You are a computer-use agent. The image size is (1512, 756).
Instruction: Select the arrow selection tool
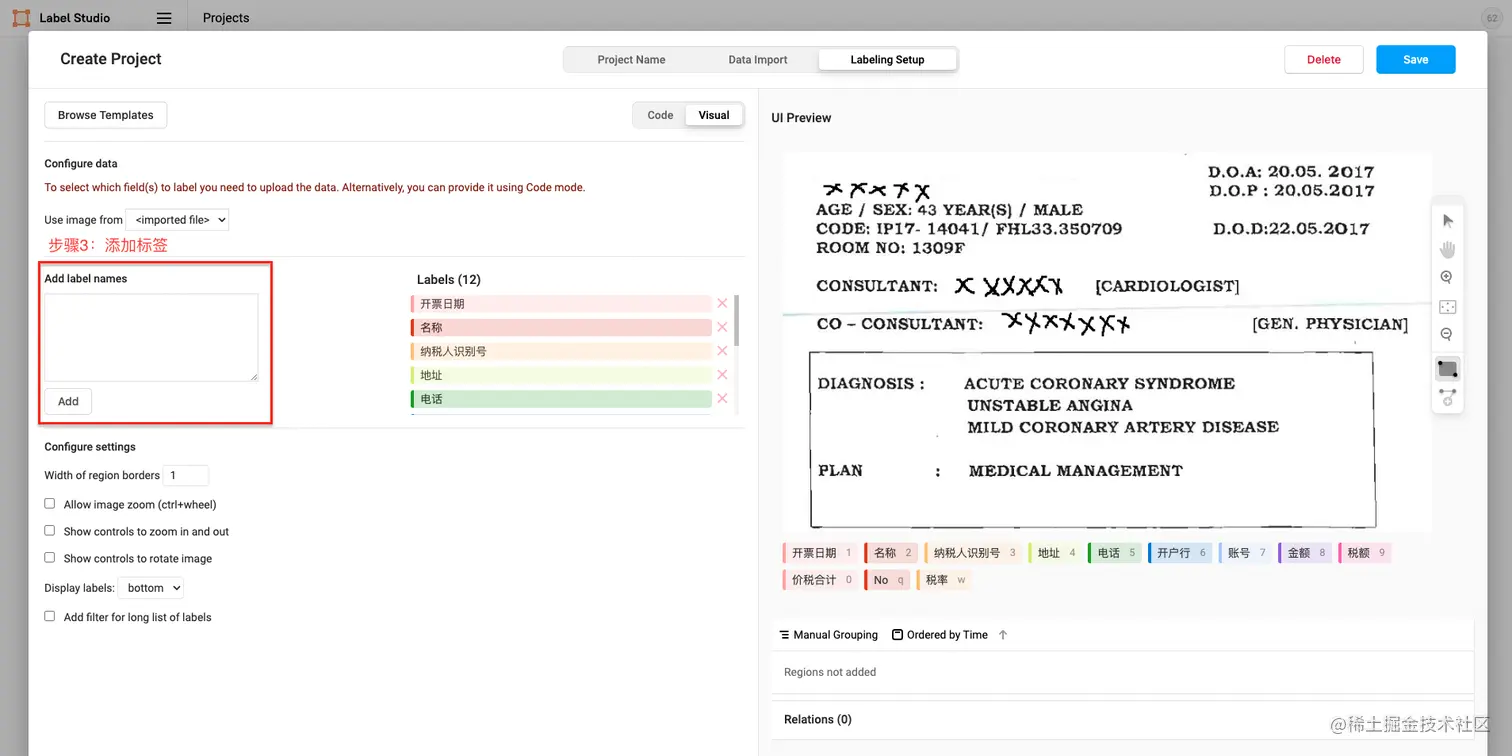(1448, 220)
